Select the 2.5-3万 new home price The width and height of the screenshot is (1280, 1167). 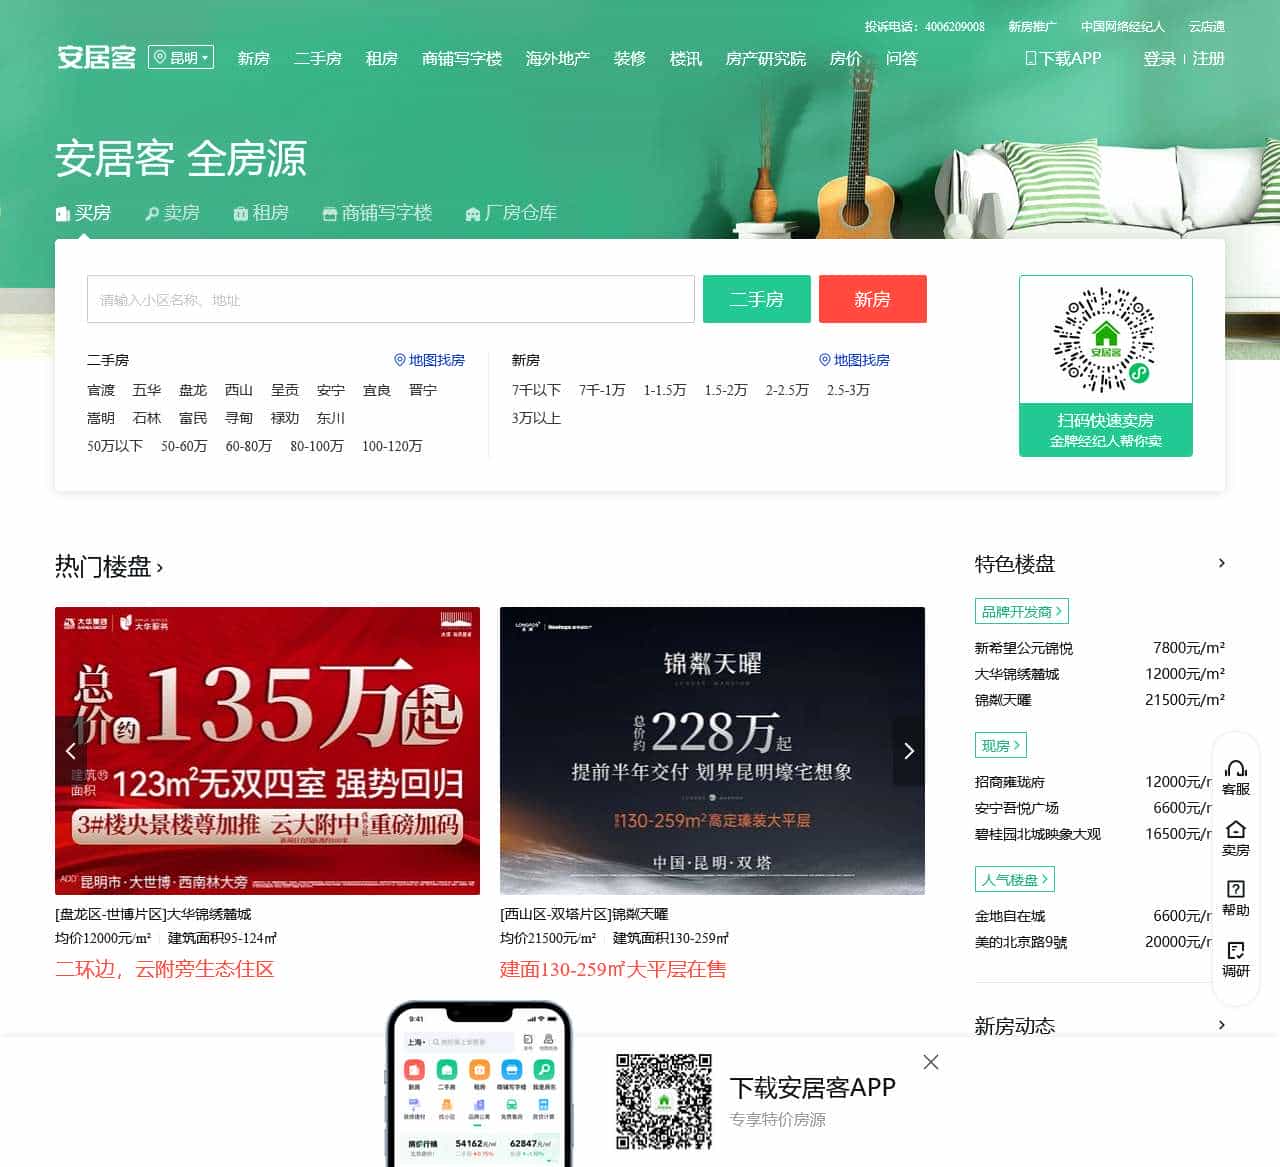click(848, 390)
